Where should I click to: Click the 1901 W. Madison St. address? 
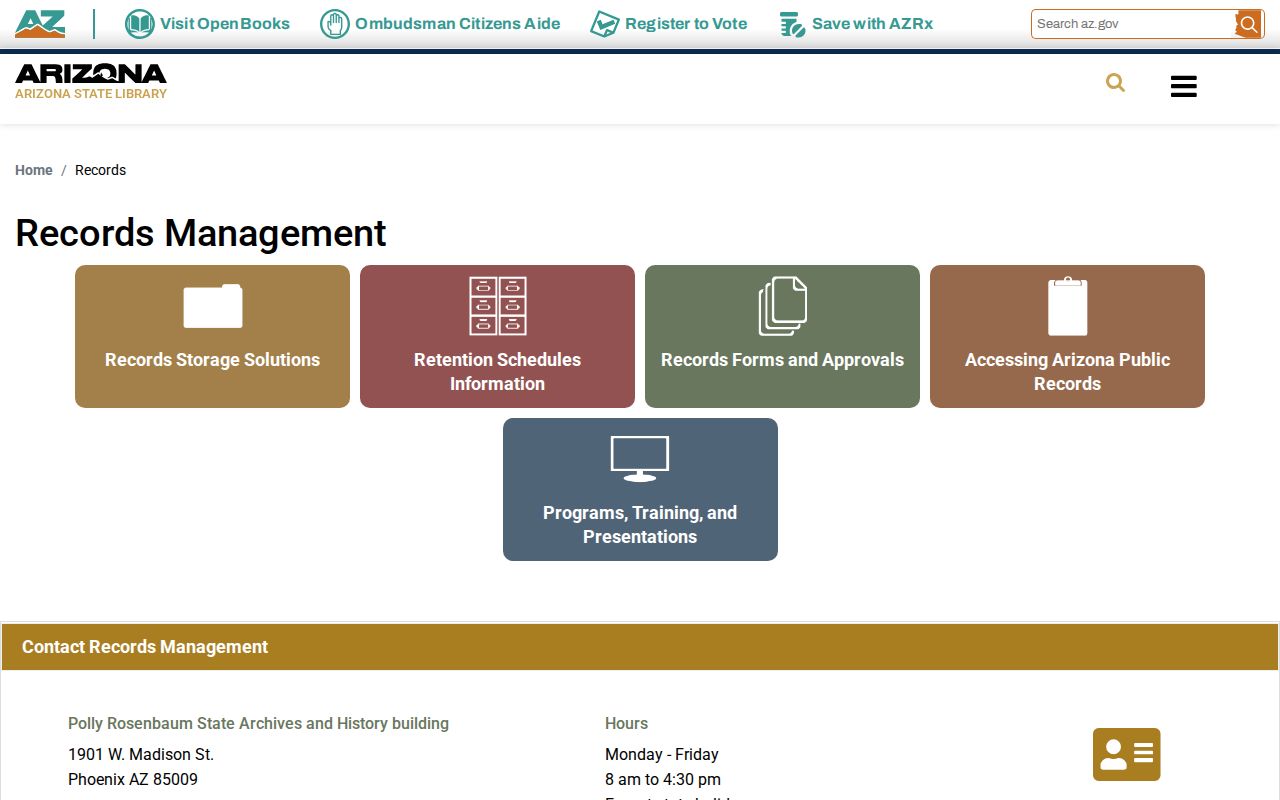tap(141, 754)
